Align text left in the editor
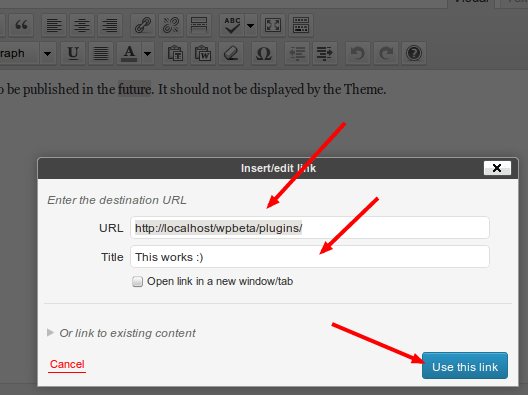The image size is (528, 395). click(x=54, y=25)
